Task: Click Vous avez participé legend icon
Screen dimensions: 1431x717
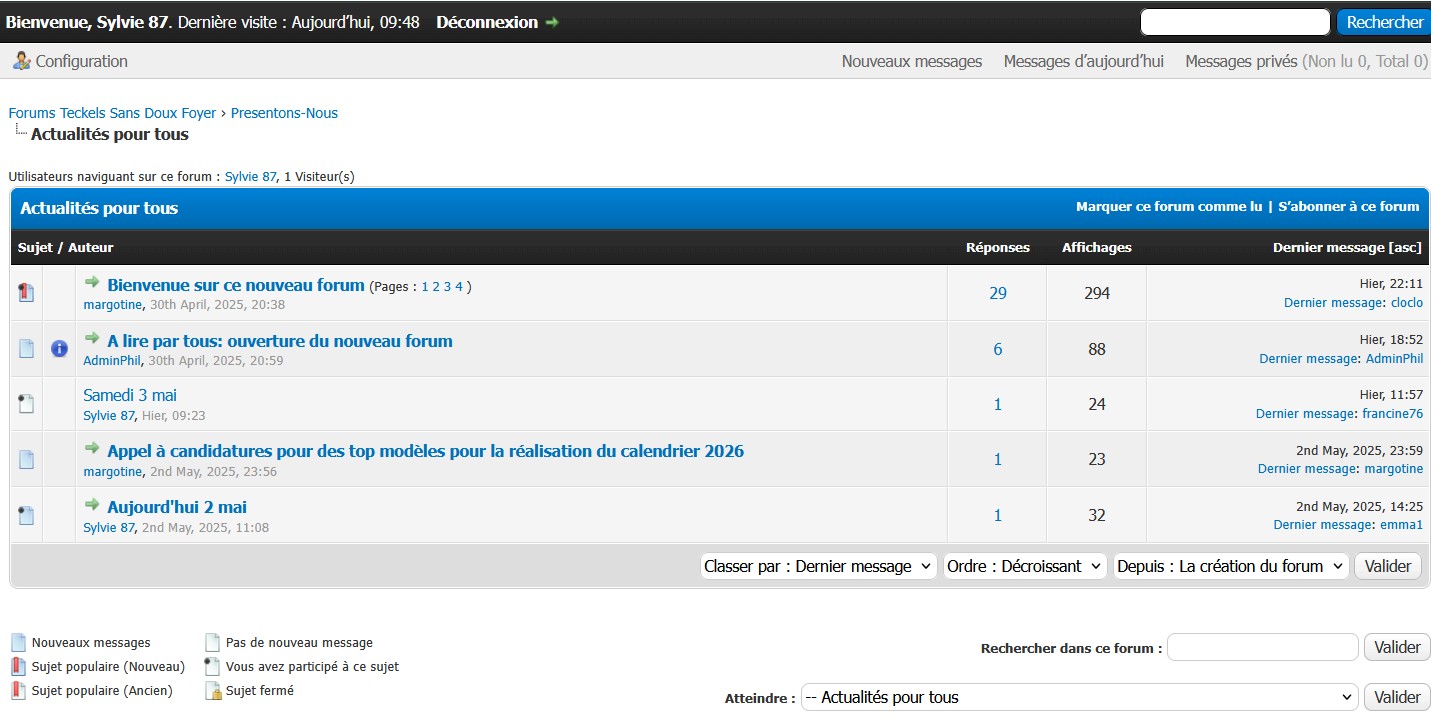Action: (x=212, y=667)
